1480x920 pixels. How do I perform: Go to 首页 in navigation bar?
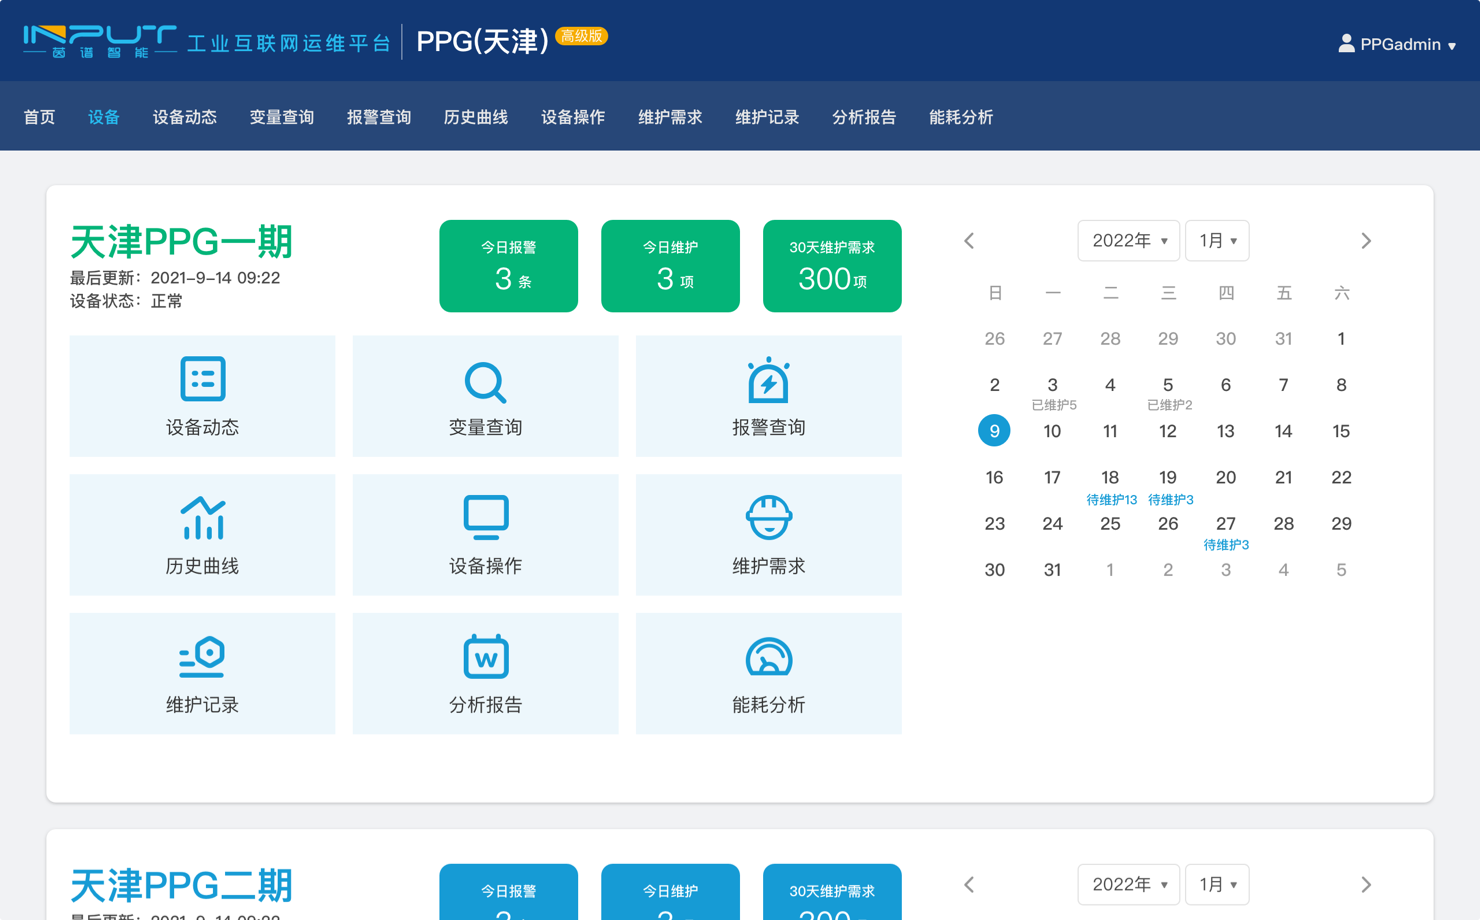point(39,117)
